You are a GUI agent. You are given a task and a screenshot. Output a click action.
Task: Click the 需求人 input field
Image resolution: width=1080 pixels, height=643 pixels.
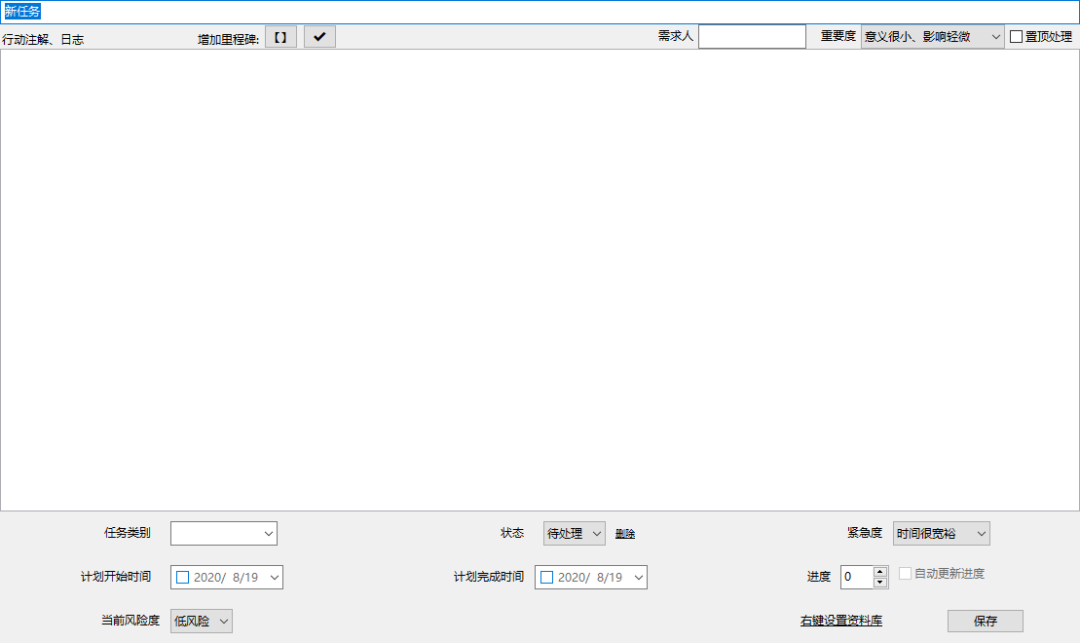click(x=751, y=37)
